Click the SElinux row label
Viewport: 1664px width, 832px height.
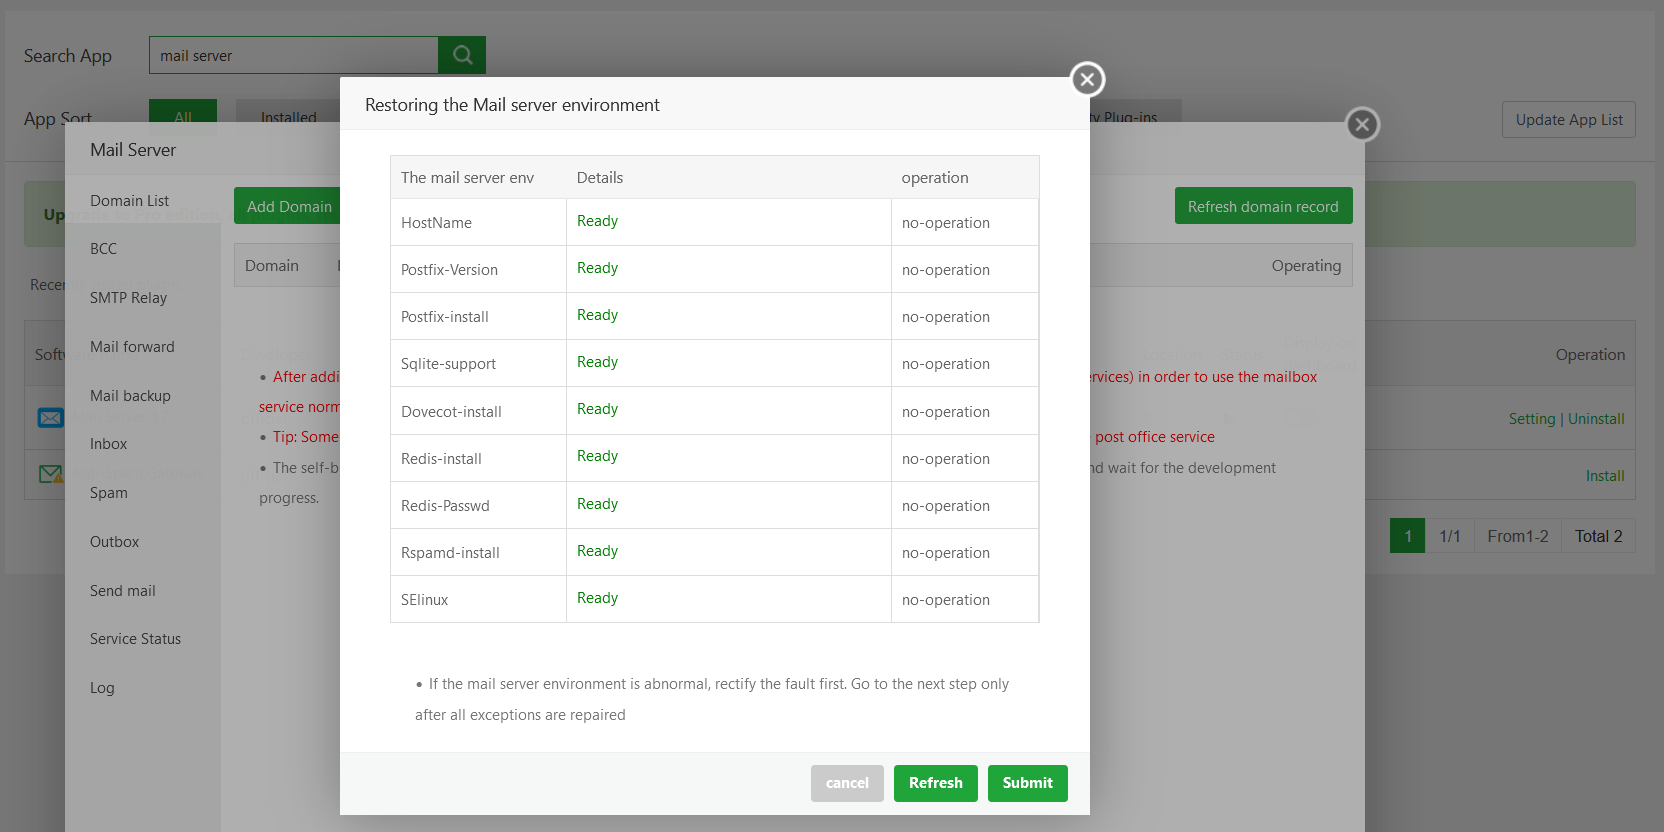tap(424, 600)
